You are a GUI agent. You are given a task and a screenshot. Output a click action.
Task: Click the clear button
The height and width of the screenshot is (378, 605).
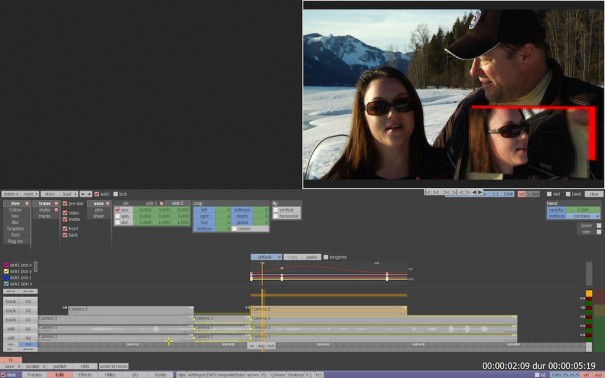pyautogui.click(x=594, y=194)
